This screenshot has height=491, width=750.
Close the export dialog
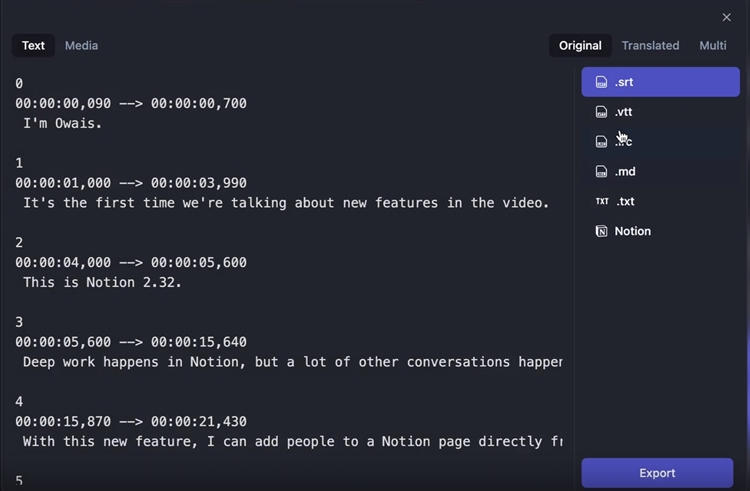pos(727,17)
